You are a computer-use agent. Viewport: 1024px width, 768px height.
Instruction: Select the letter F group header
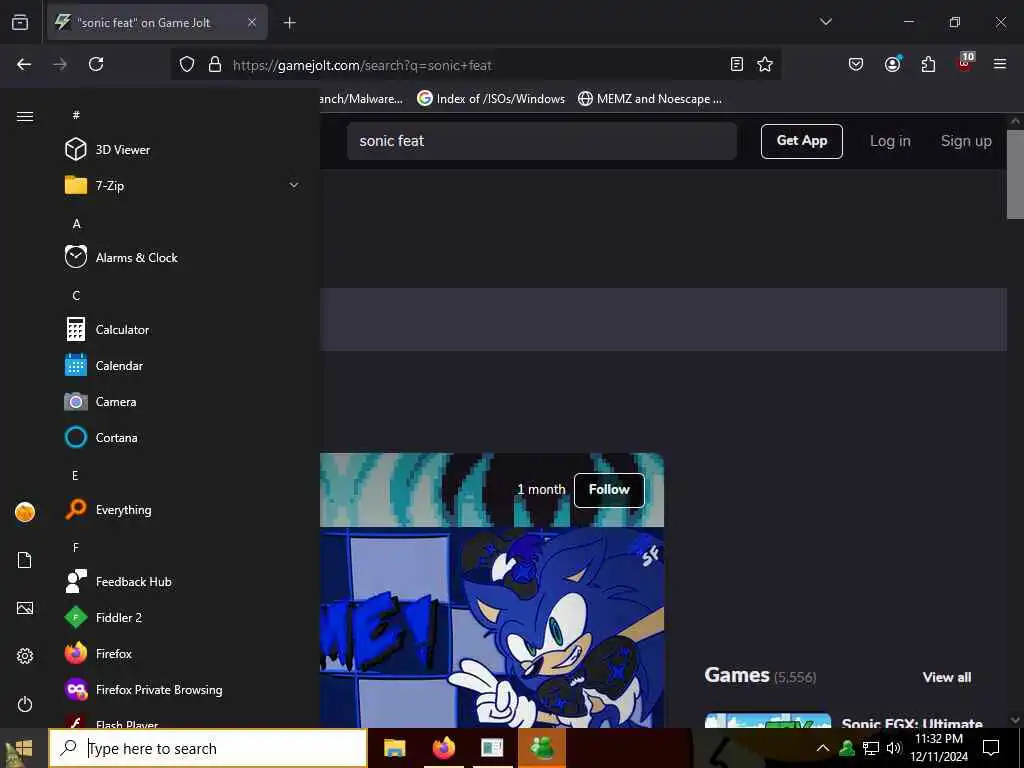[x=76, y=547]
